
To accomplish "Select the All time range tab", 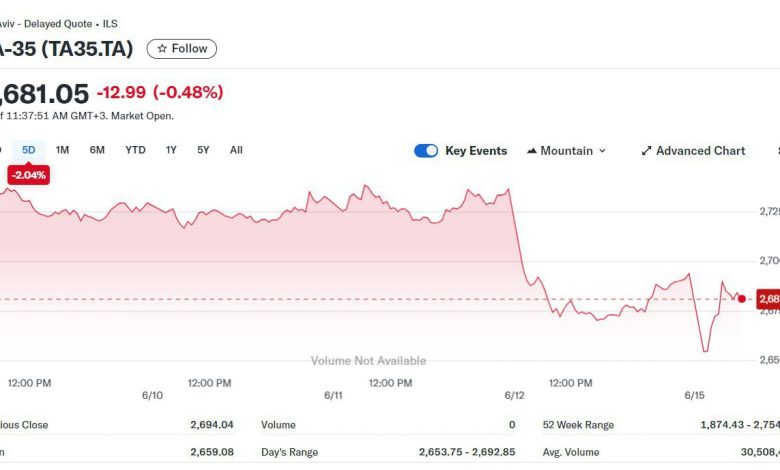I will point(236,150).
